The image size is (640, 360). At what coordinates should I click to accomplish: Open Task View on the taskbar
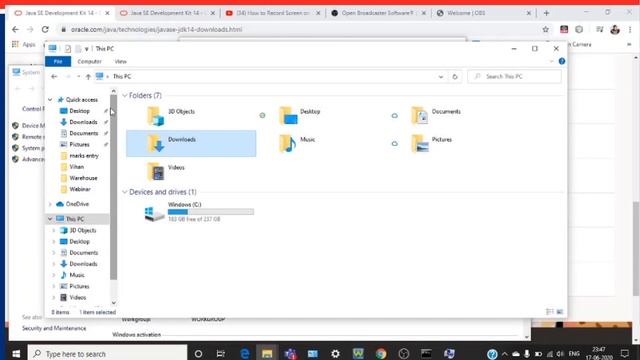[221, 353]
